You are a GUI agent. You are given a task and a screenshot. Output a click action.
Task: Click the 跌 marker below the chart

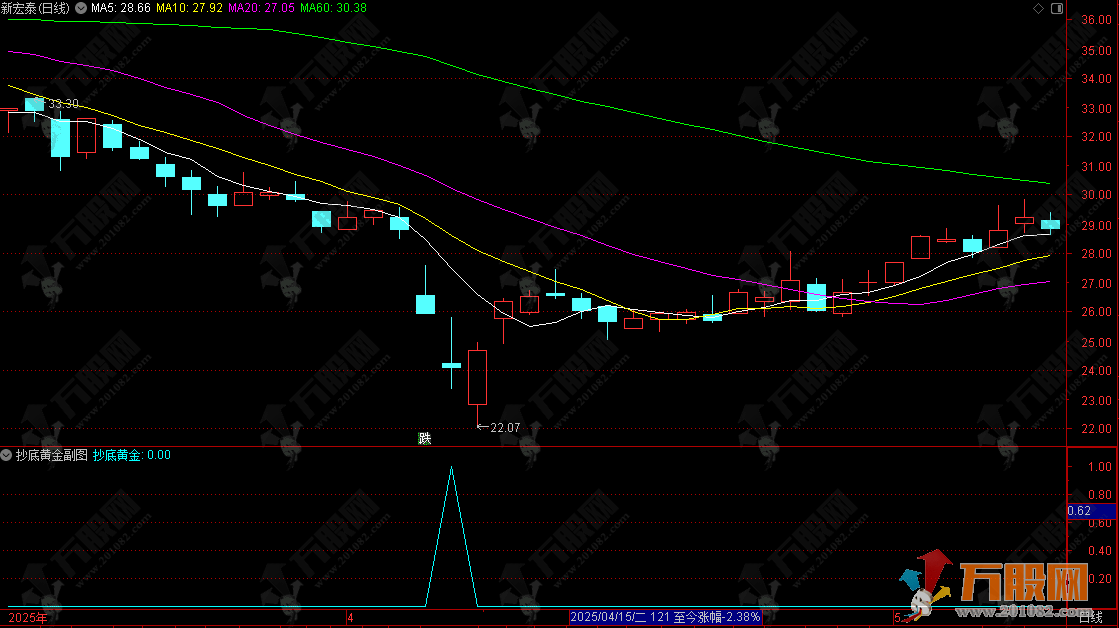tap(424, 438)
